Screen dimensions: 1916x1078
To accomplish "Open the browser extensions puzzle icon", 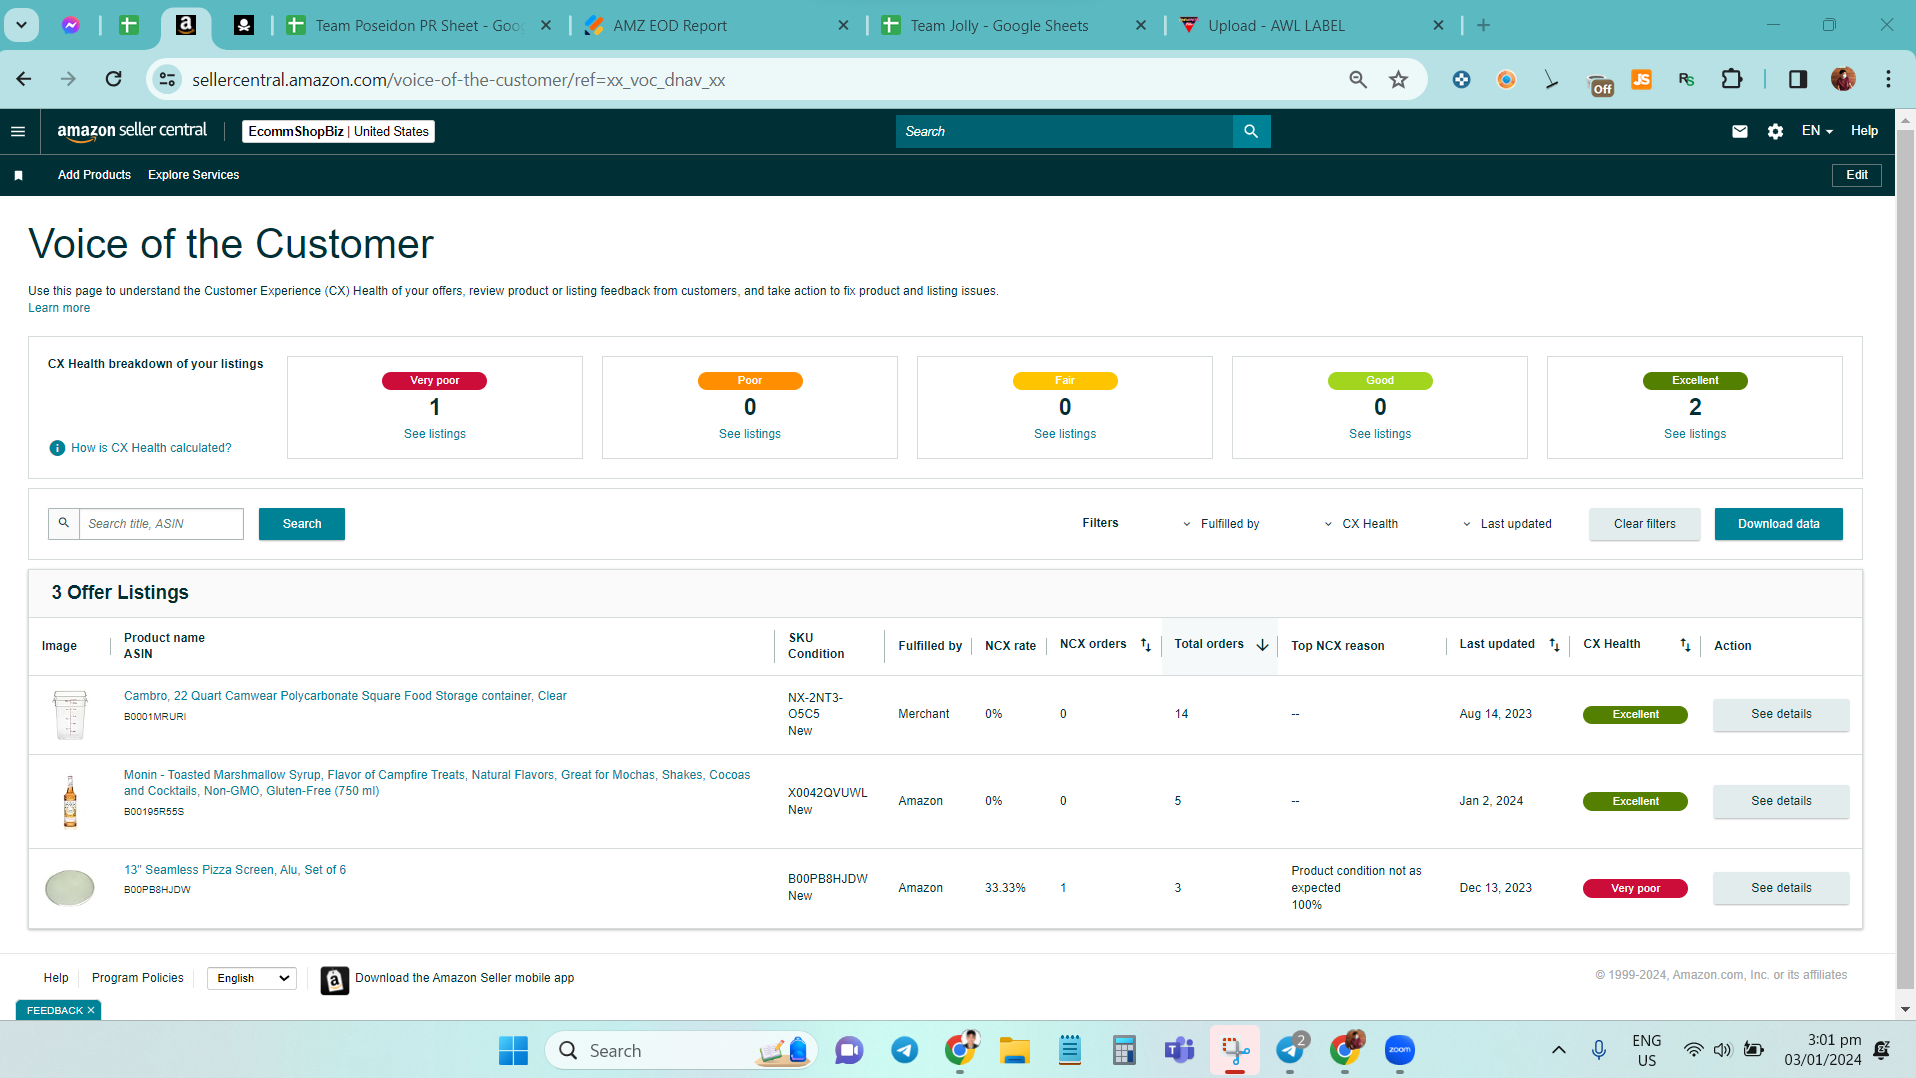I will 1732,79.
